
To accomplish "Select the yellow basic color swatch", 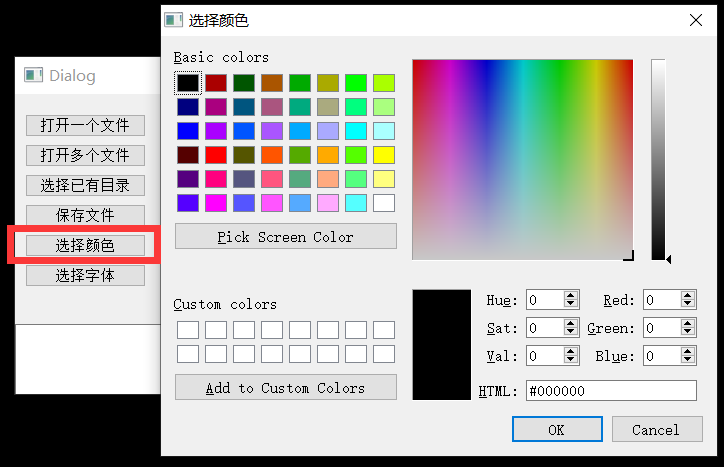I will (x=384, y=155).
